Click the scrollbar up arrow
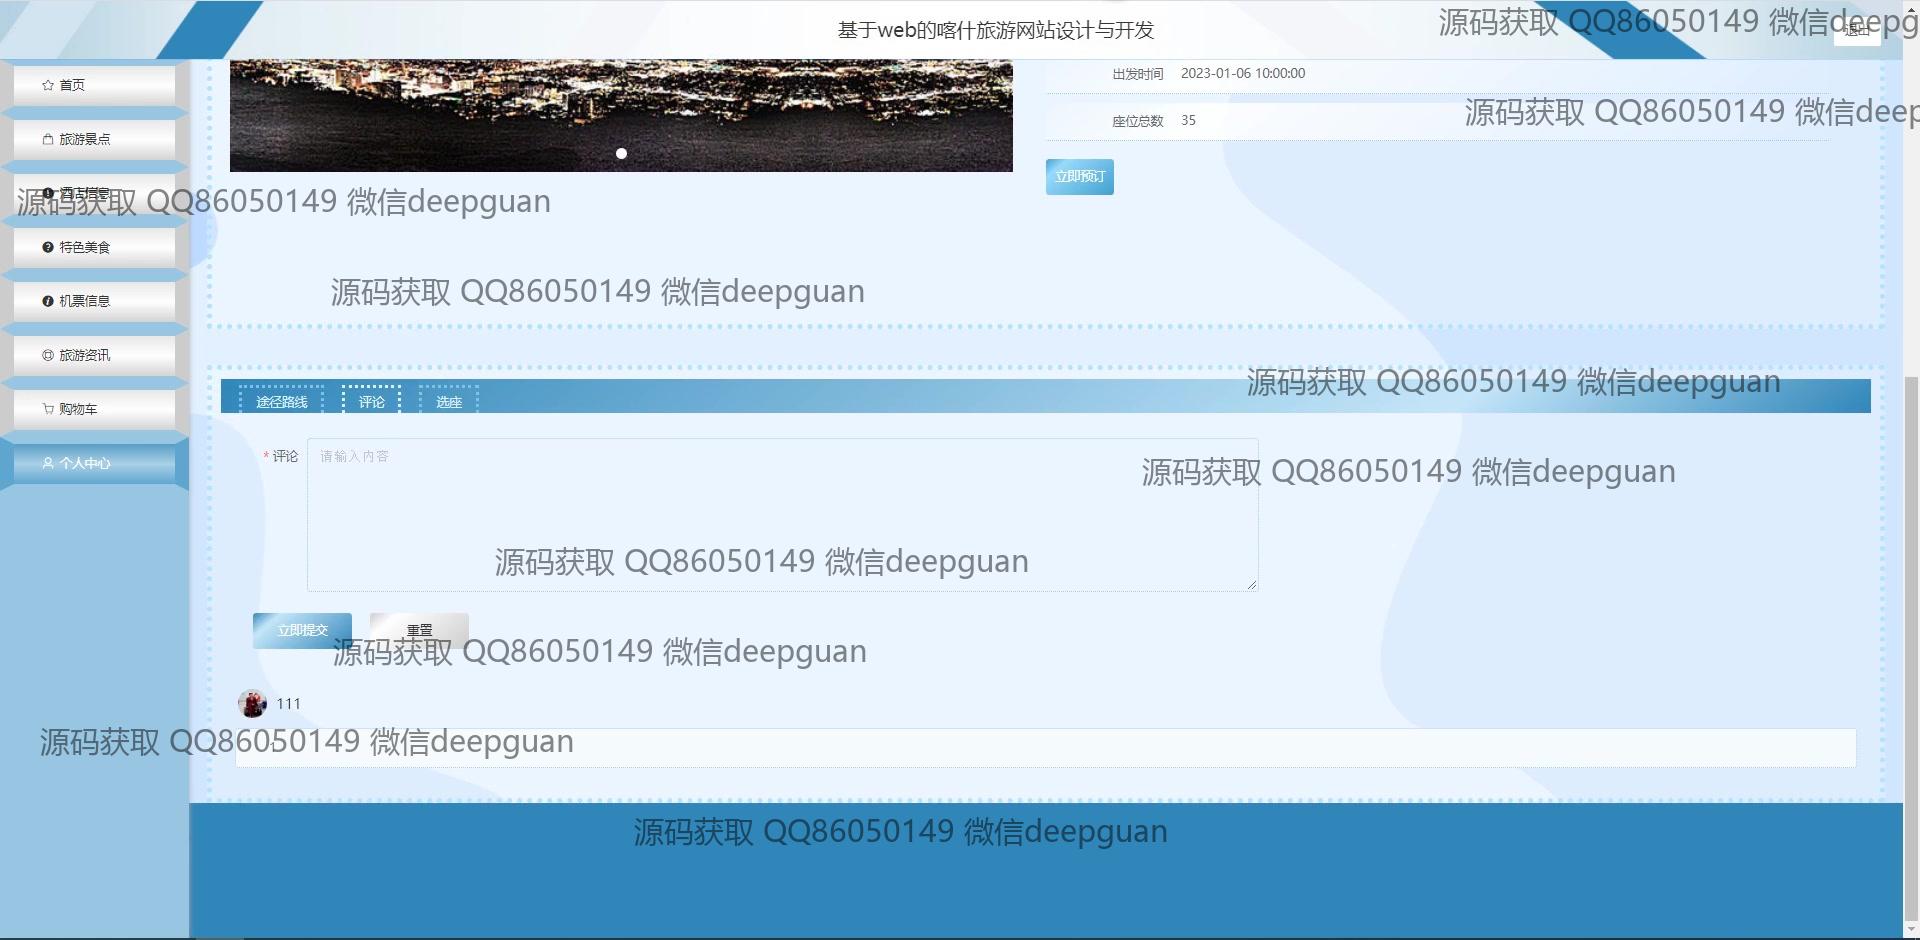1920x940 pixels. pyautogui.click(x=1911, y=7)
